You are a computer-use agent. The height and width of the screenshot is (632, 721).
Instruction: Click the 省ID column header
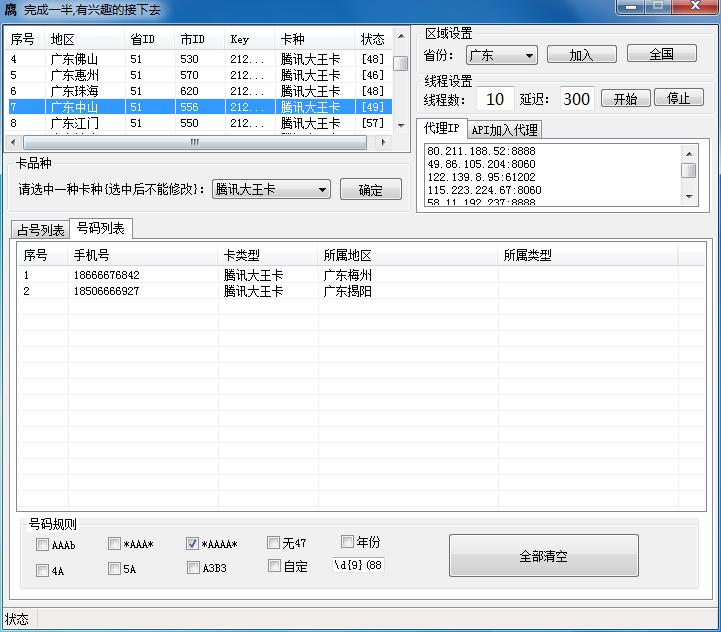point(149,40)
